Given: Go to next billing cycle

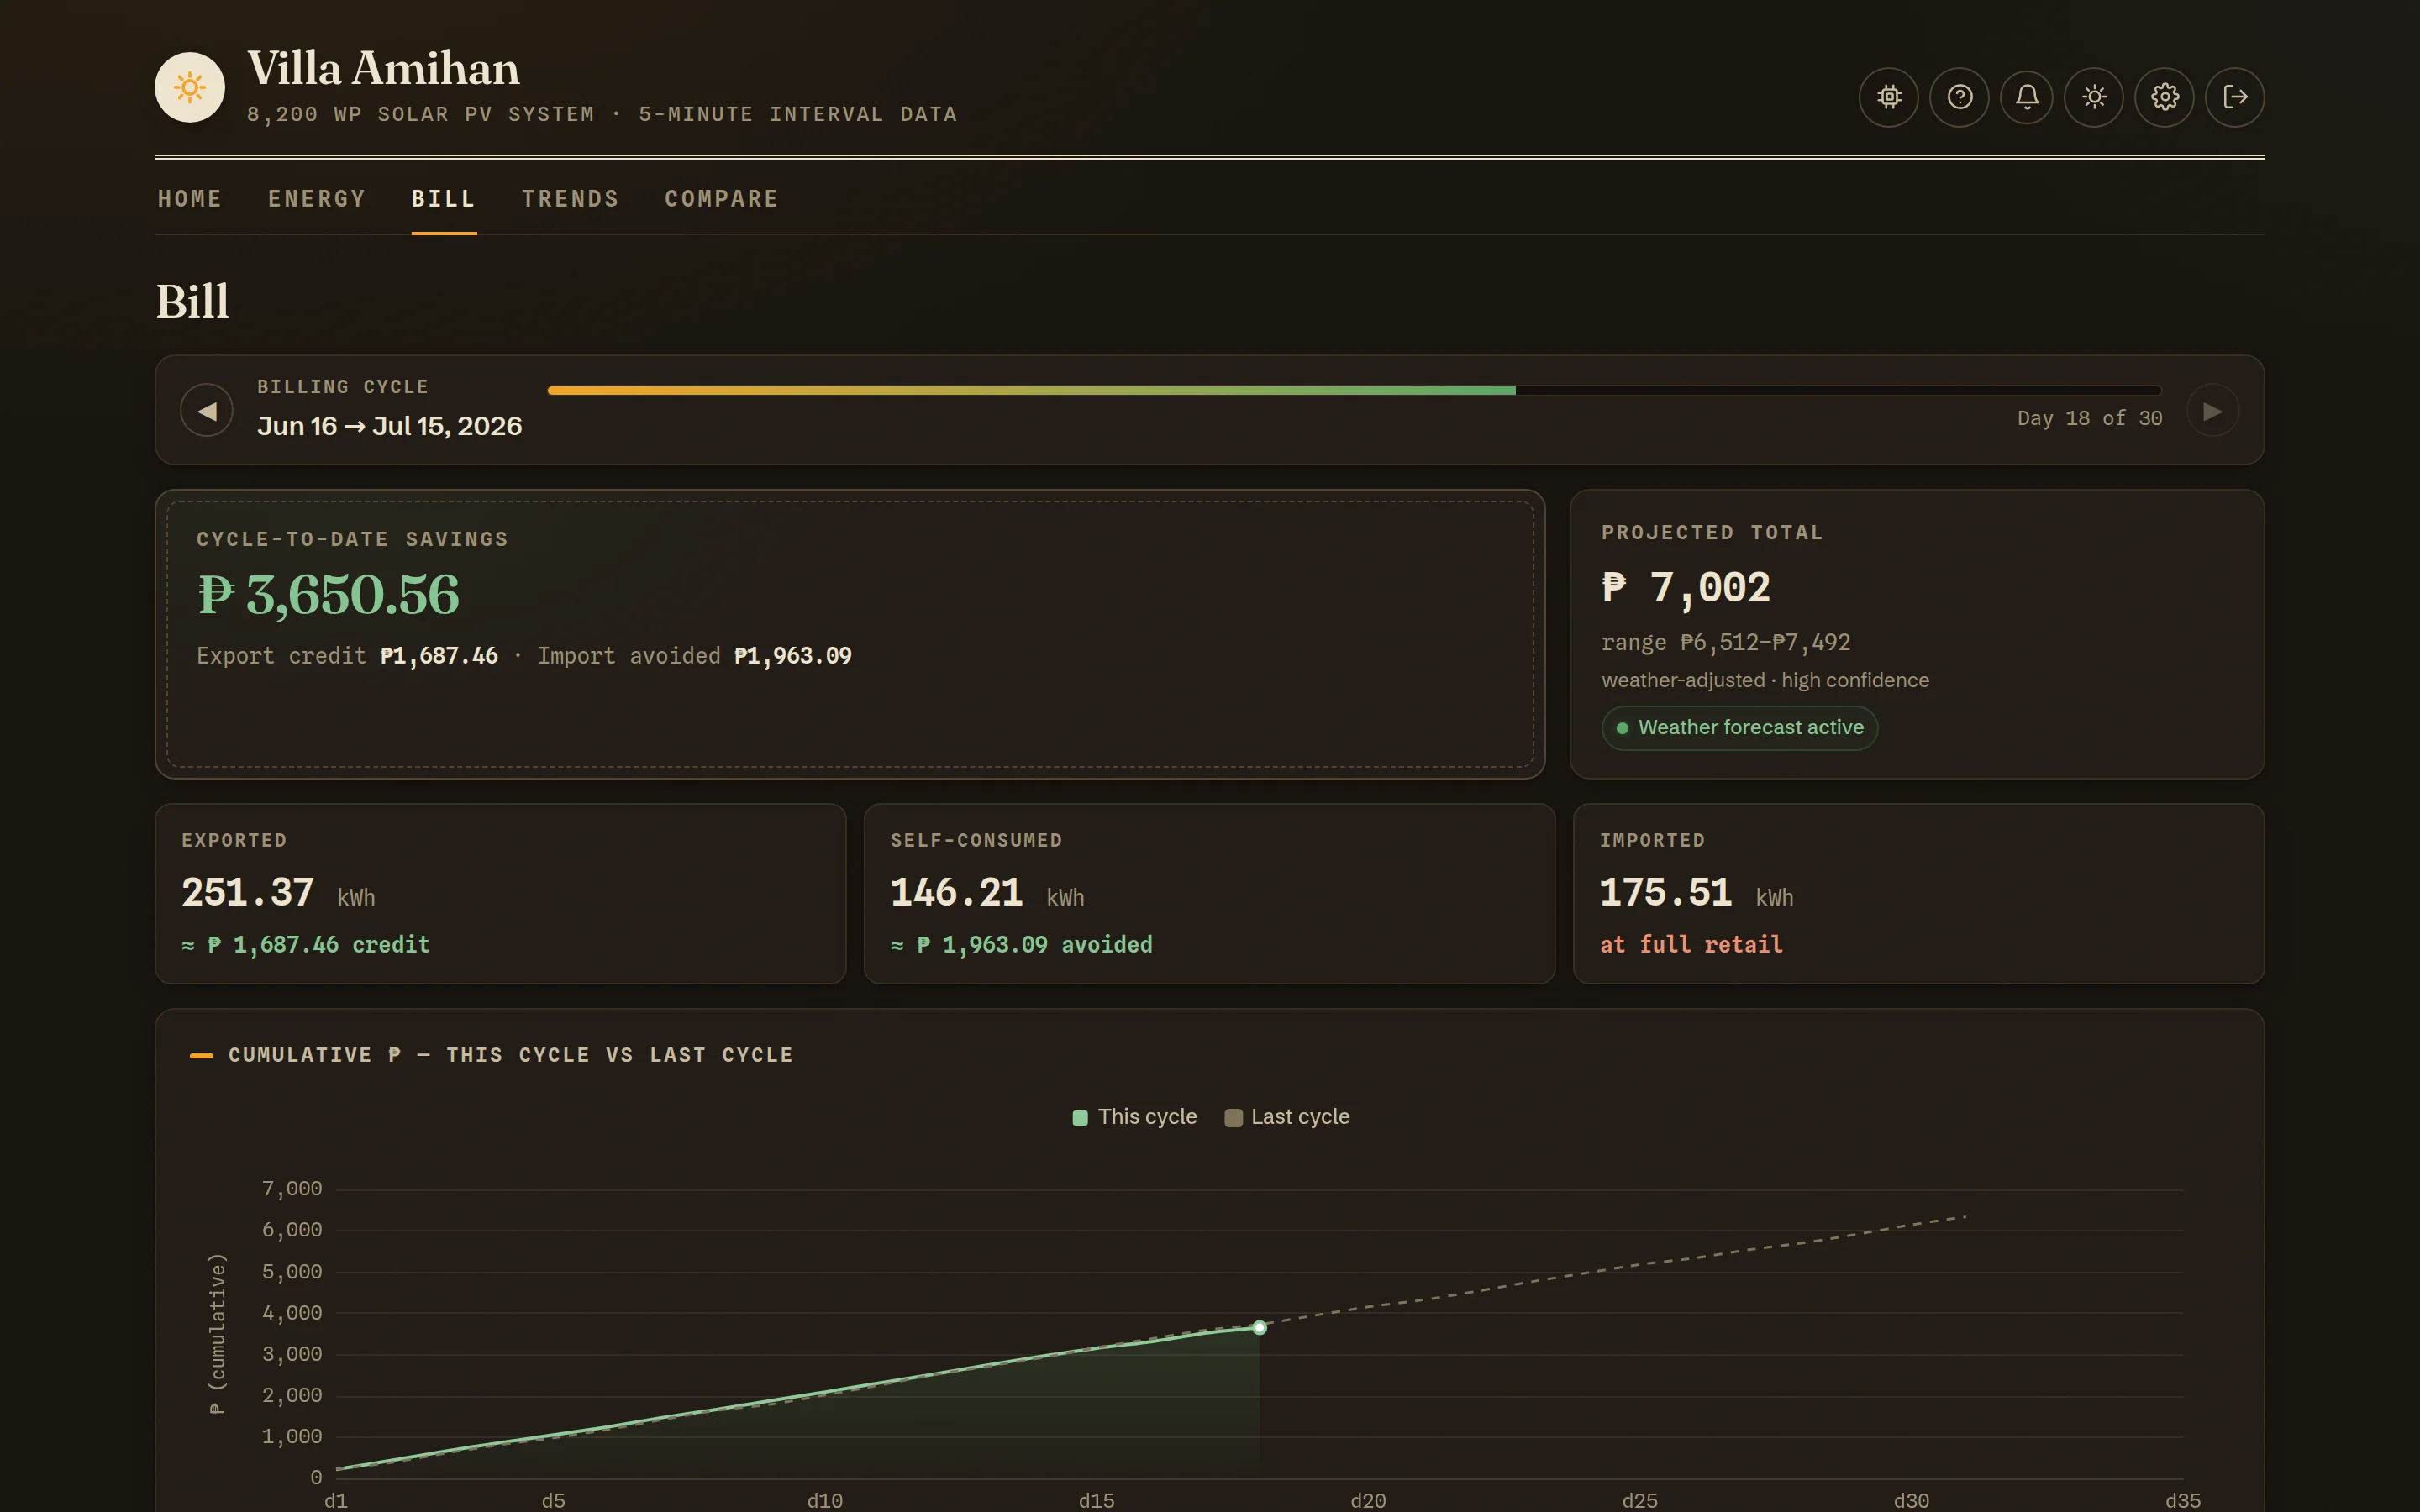Looking at the screenshot, I should [x=2212, y=411].
